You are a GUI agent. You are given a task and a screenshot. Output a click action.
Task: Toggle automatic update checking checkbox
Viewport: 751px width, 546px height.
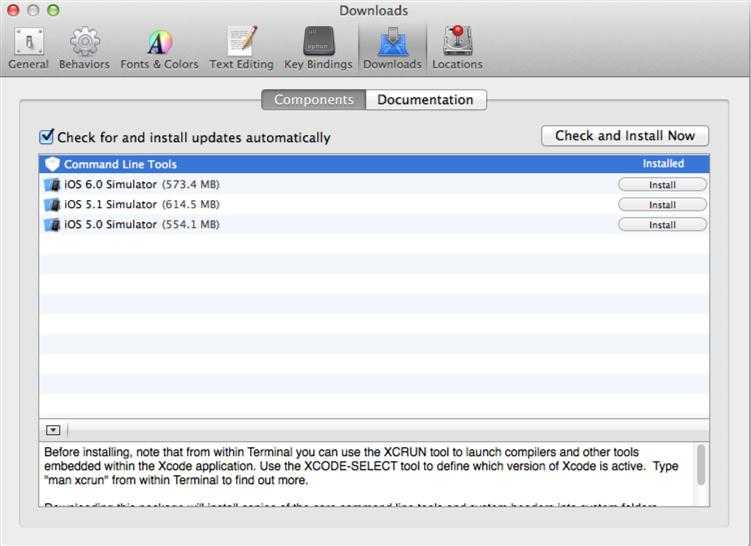click(46, 136)
